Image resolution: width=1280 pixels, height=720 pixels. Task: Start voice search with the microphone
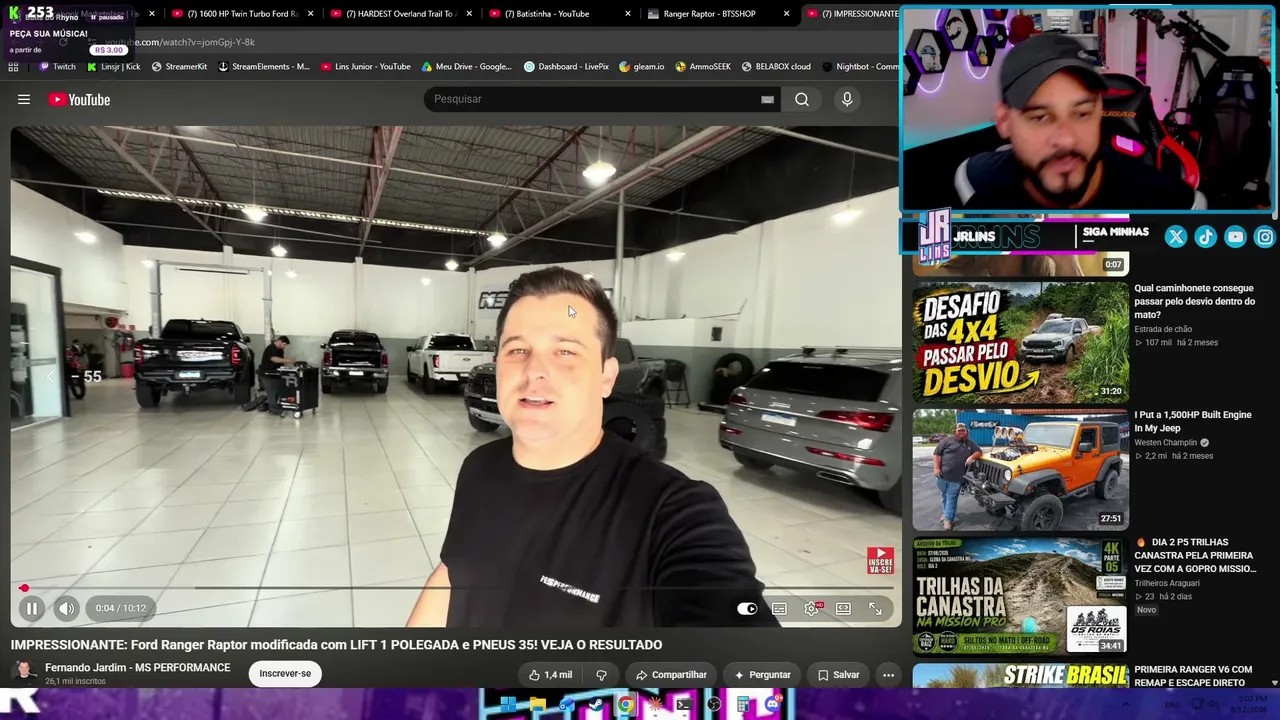(847, 99)
